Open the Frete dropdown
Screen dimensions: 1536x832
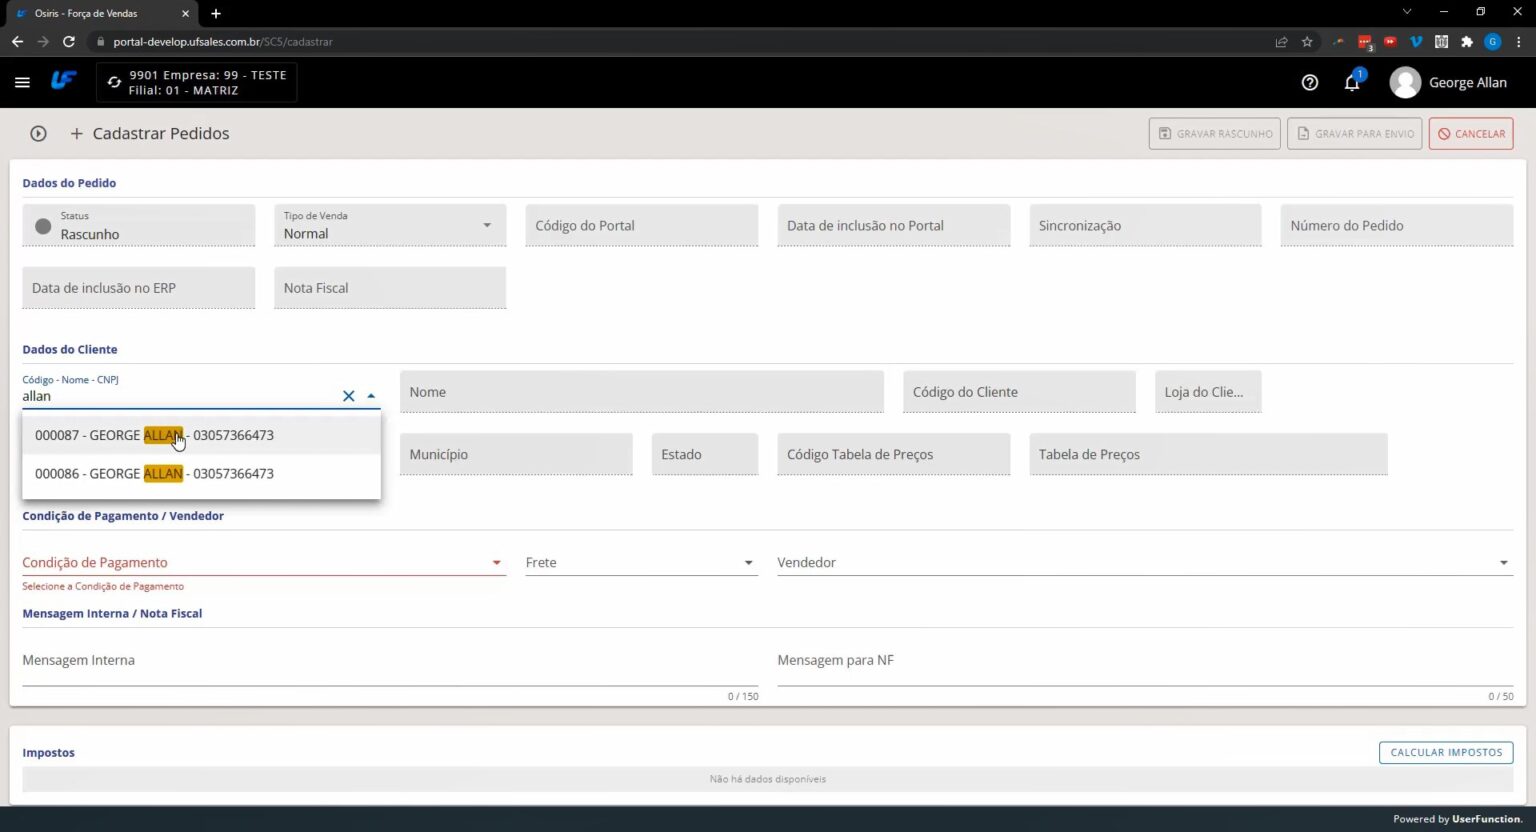(748, 562)
